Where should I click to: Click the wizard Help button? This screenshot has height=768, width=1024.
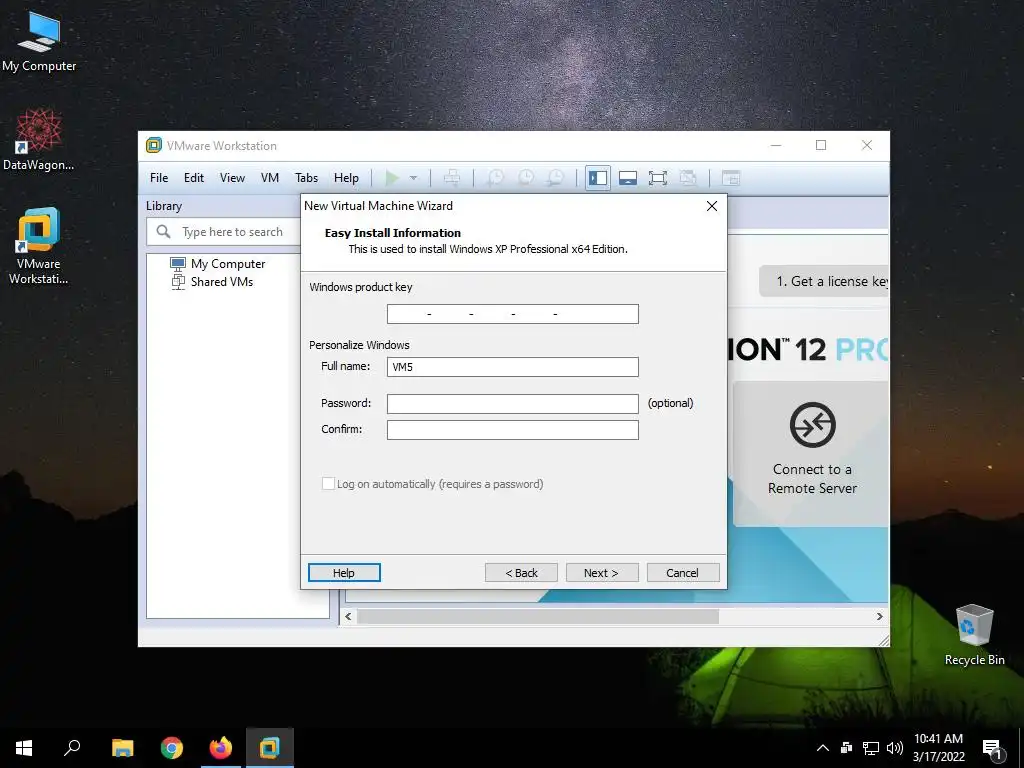344,573
